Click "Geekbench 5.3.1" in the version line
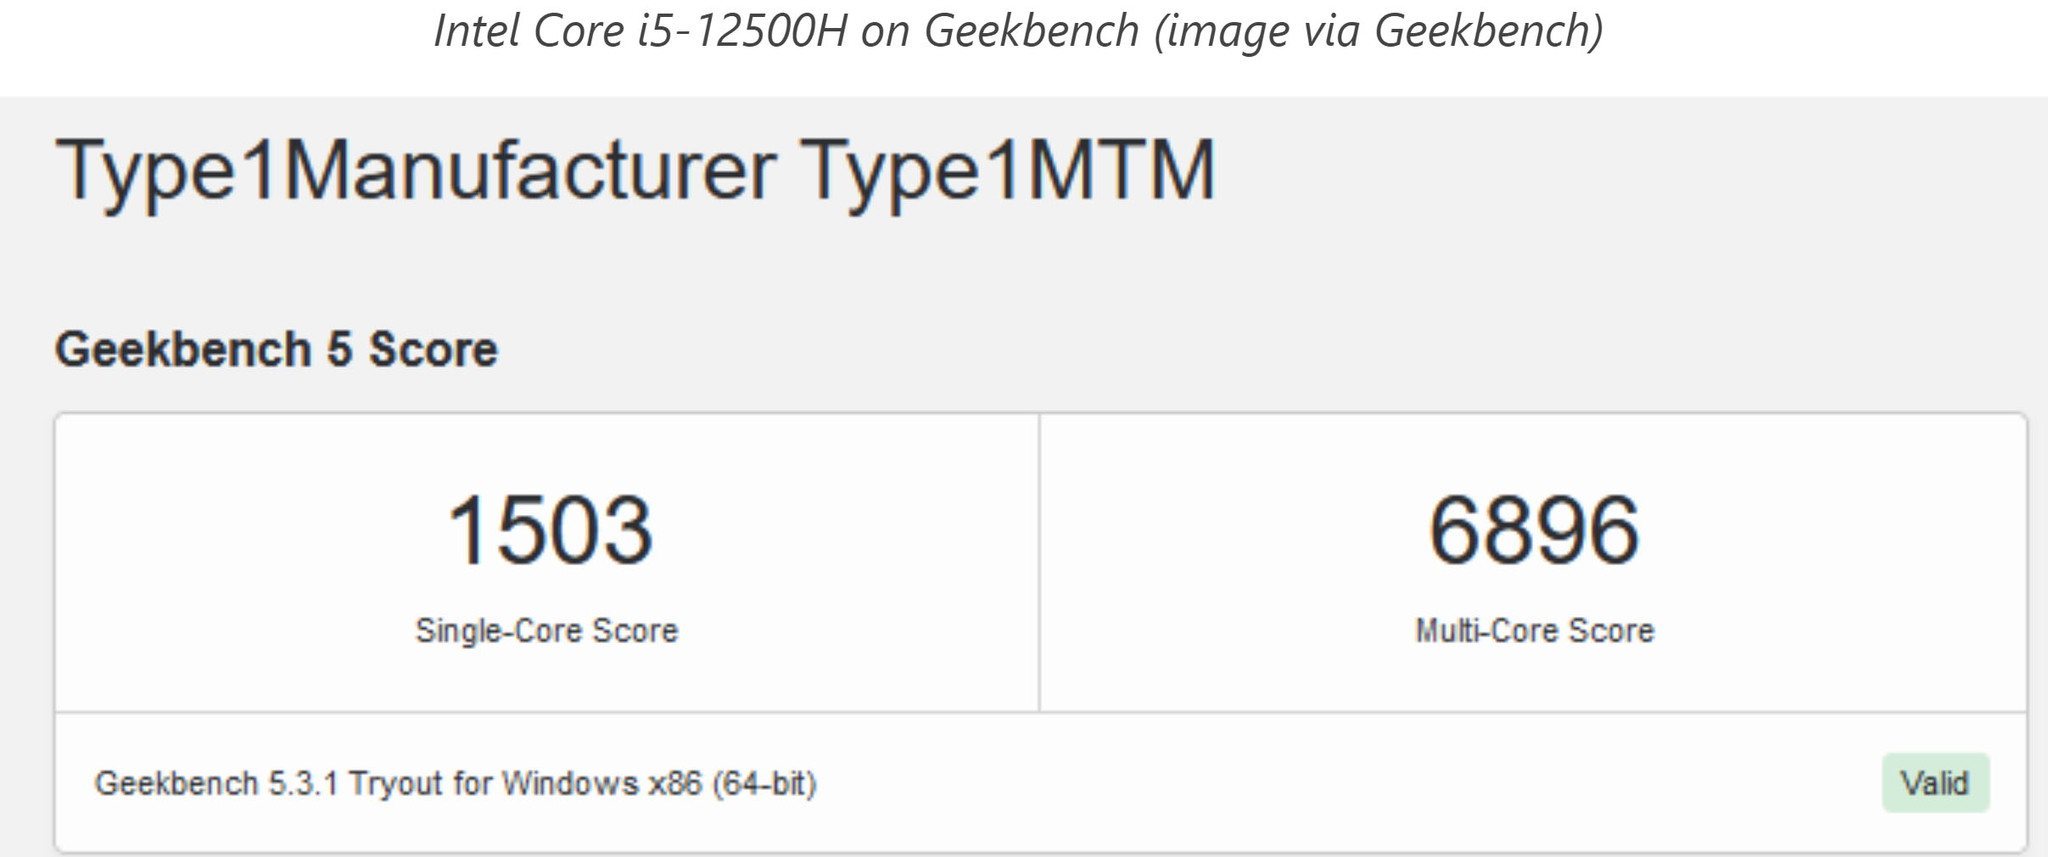The image size is (2048, 857). [217, 783]
